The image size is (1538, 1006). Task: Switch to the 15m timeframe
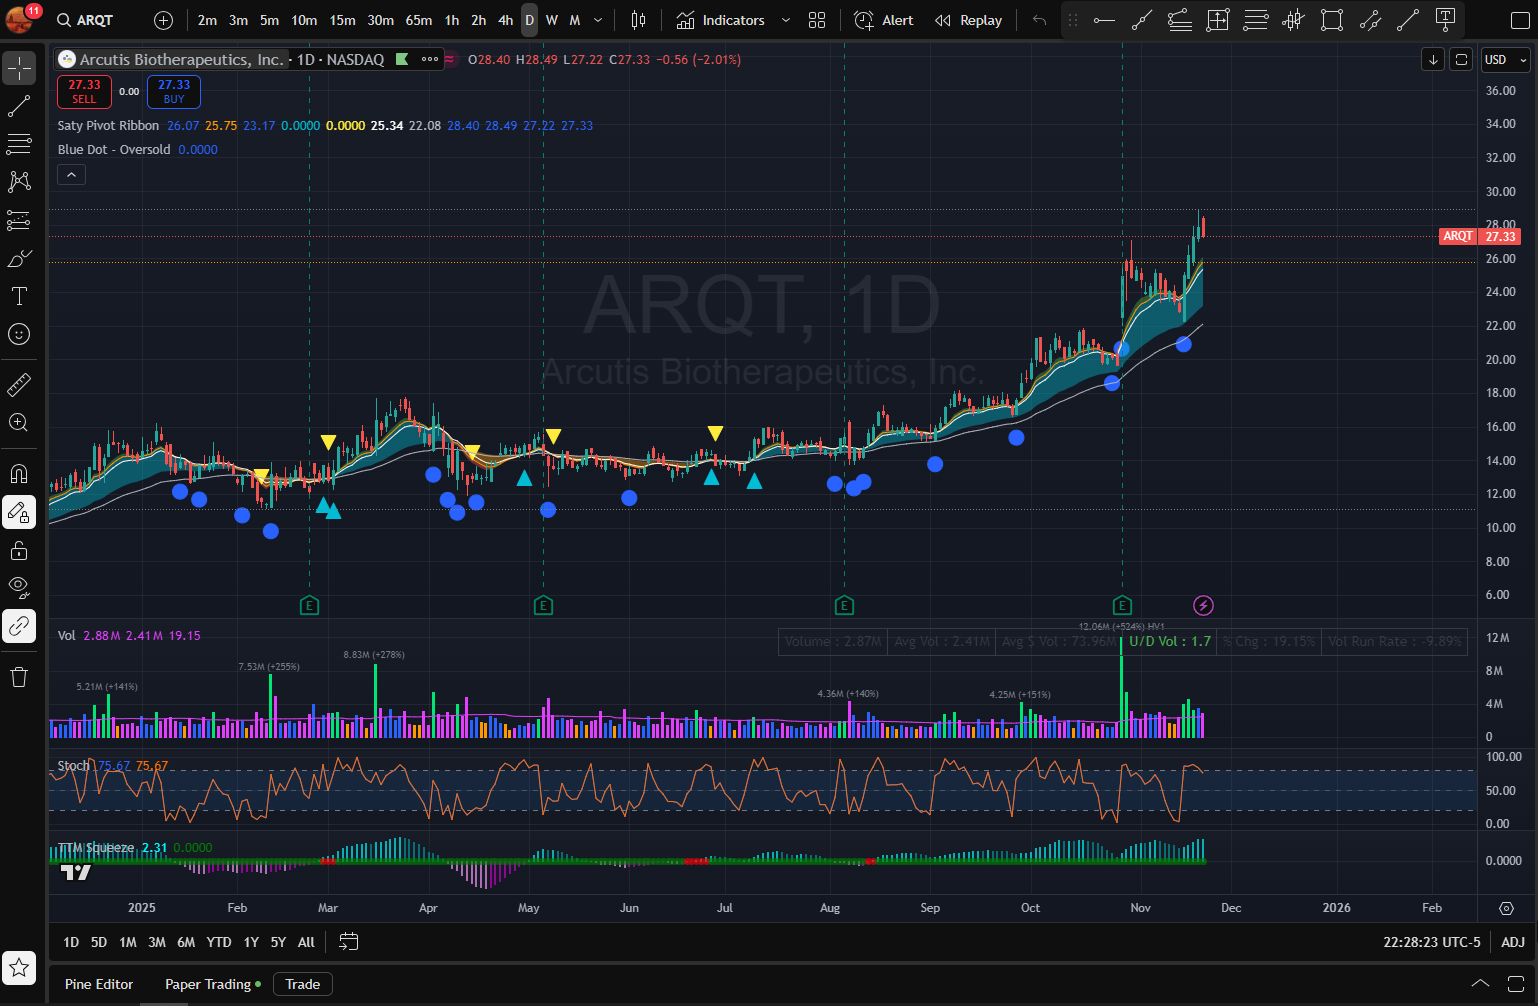coord(343,20)
